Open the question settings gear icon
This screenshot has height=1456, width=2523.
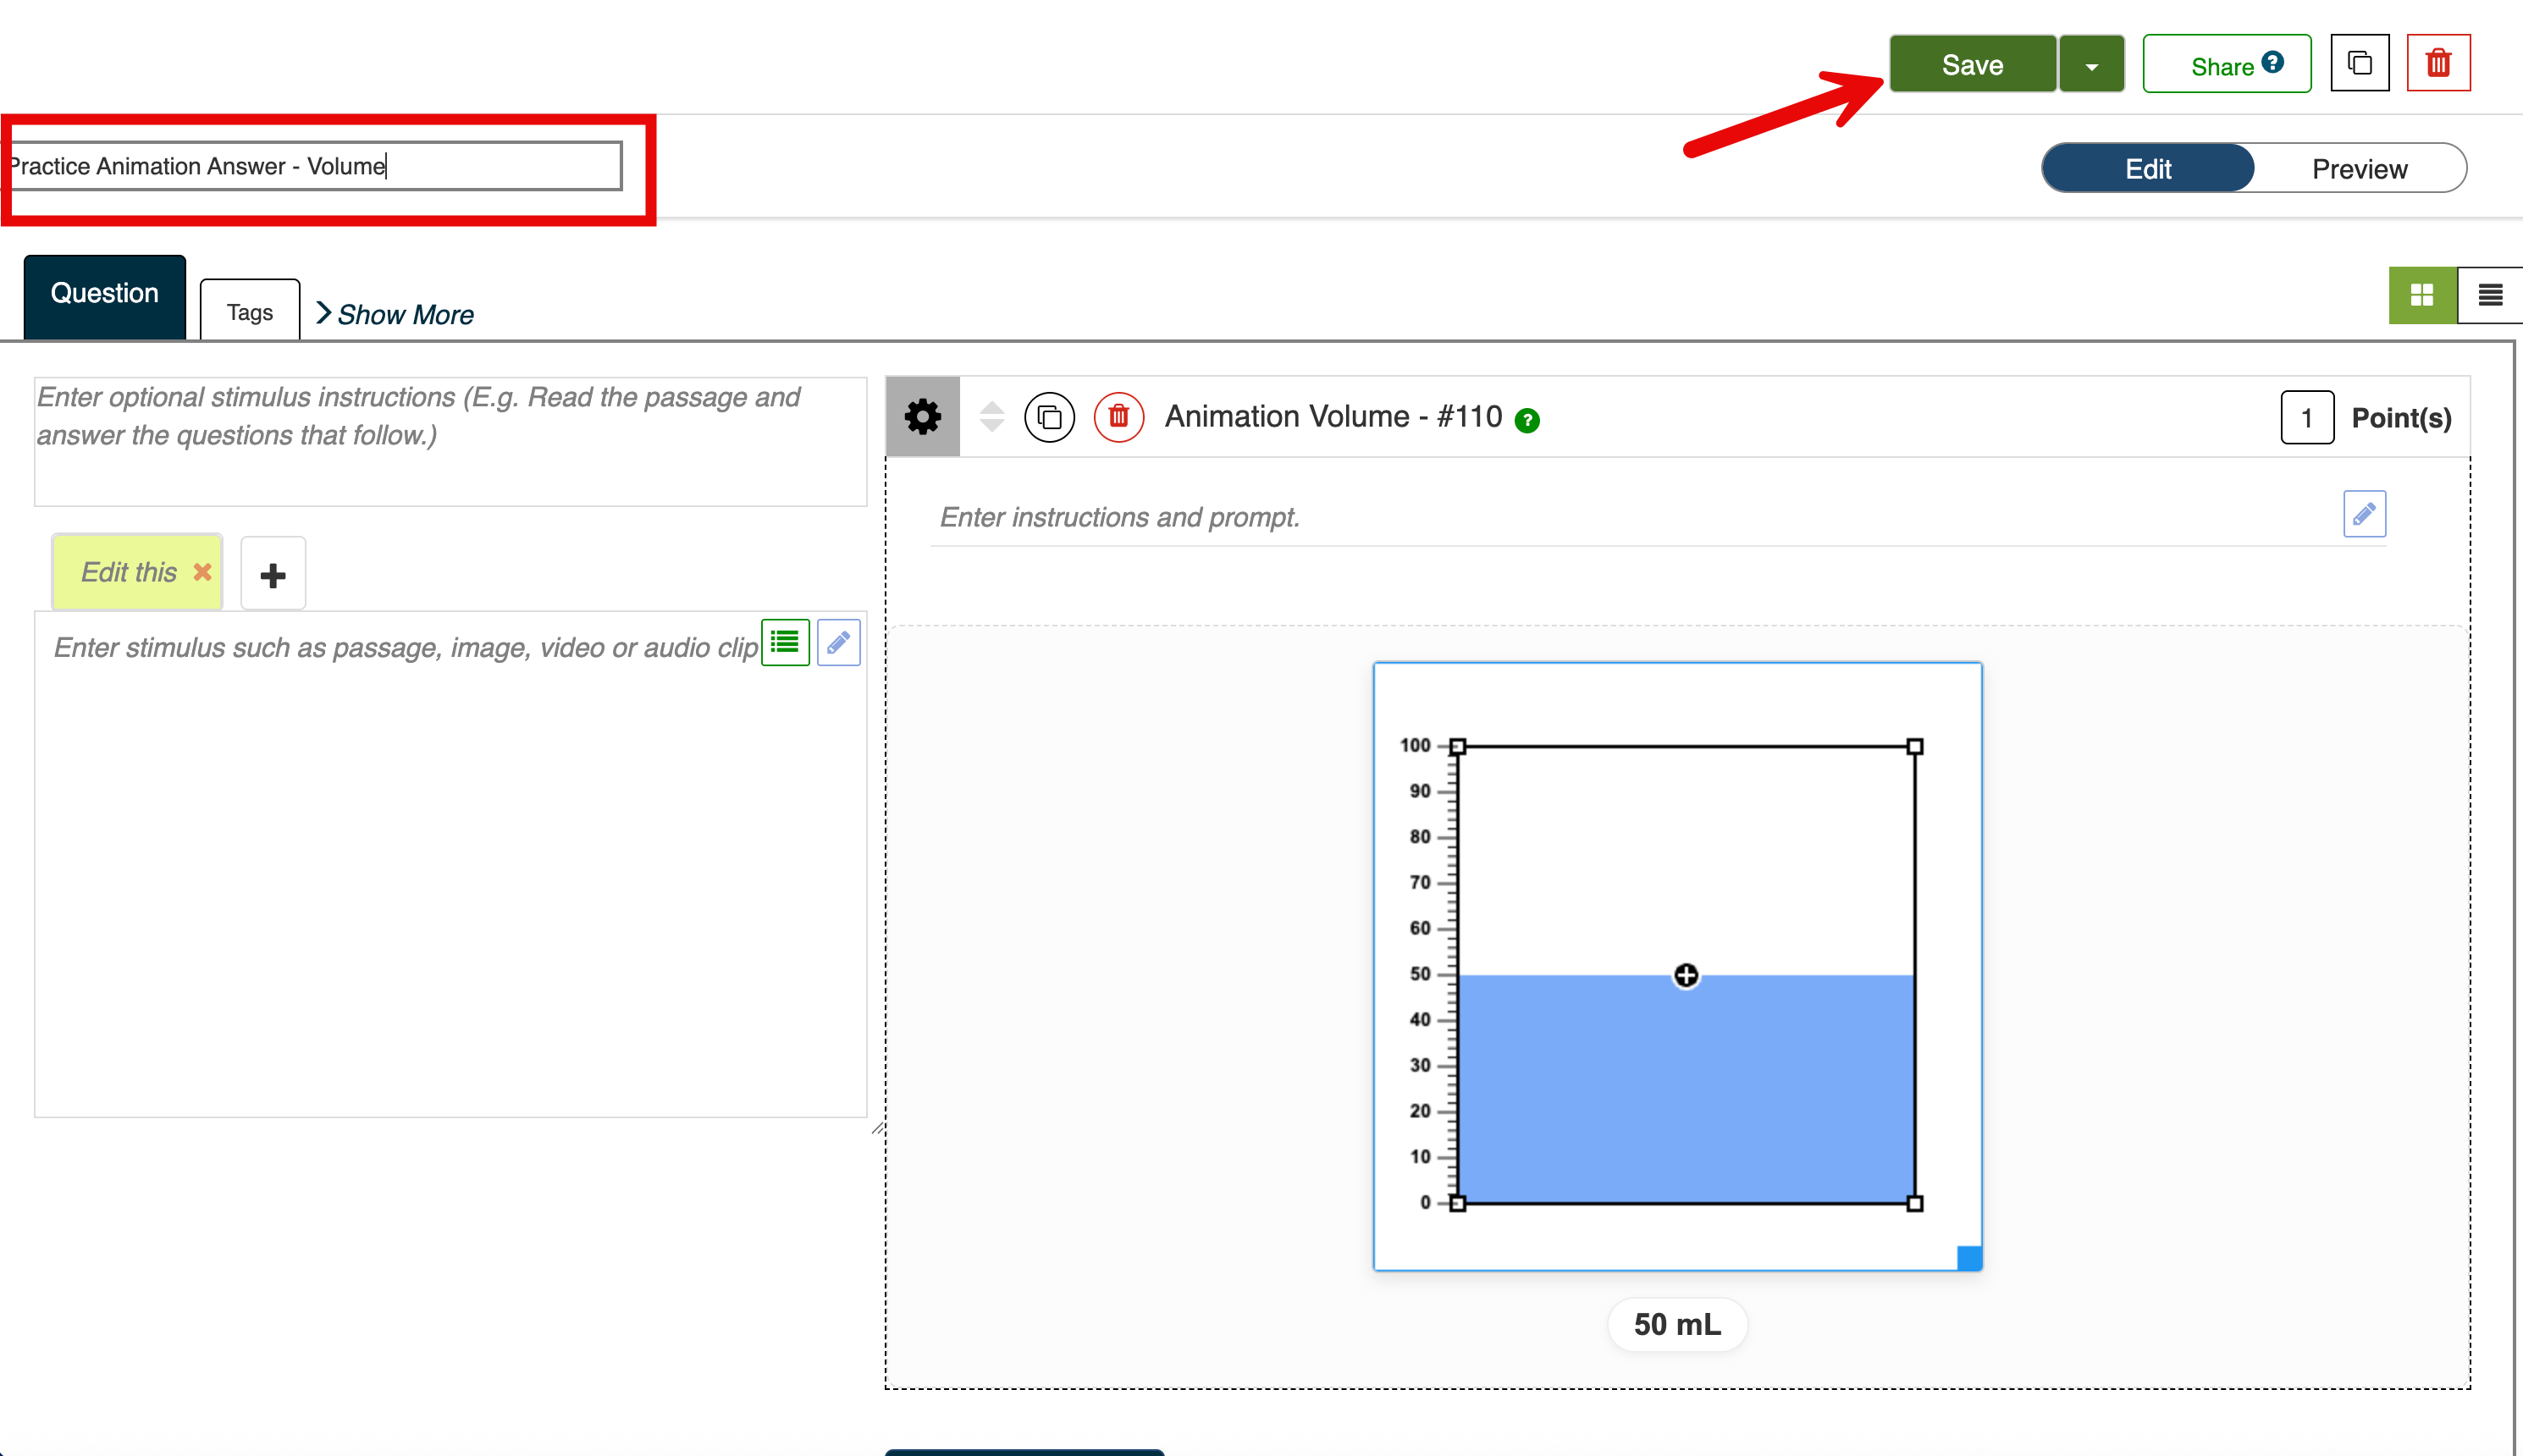pos(922,416)
